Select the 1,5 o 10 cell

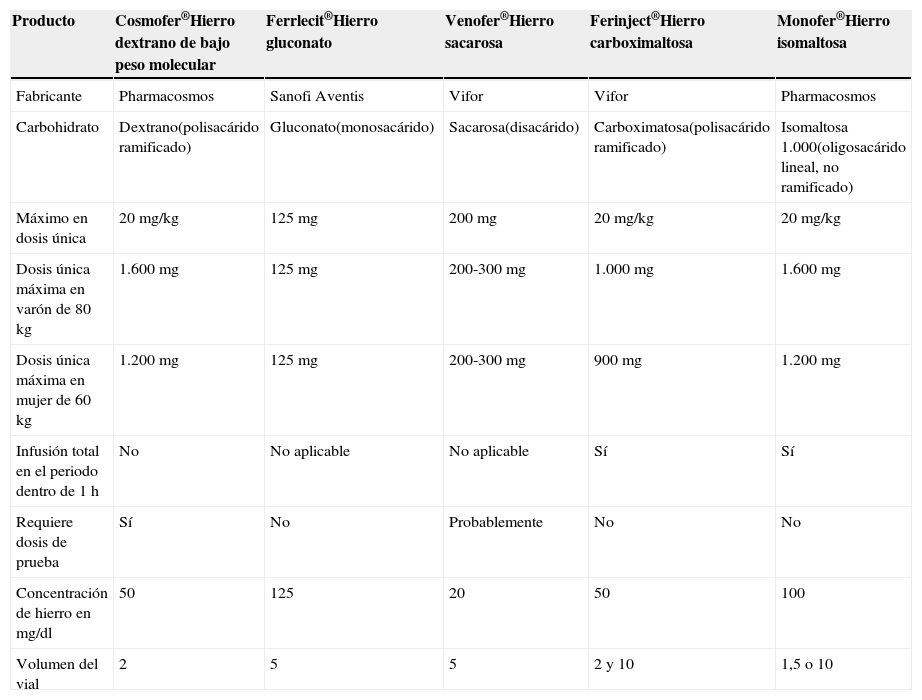coord(807,665)
